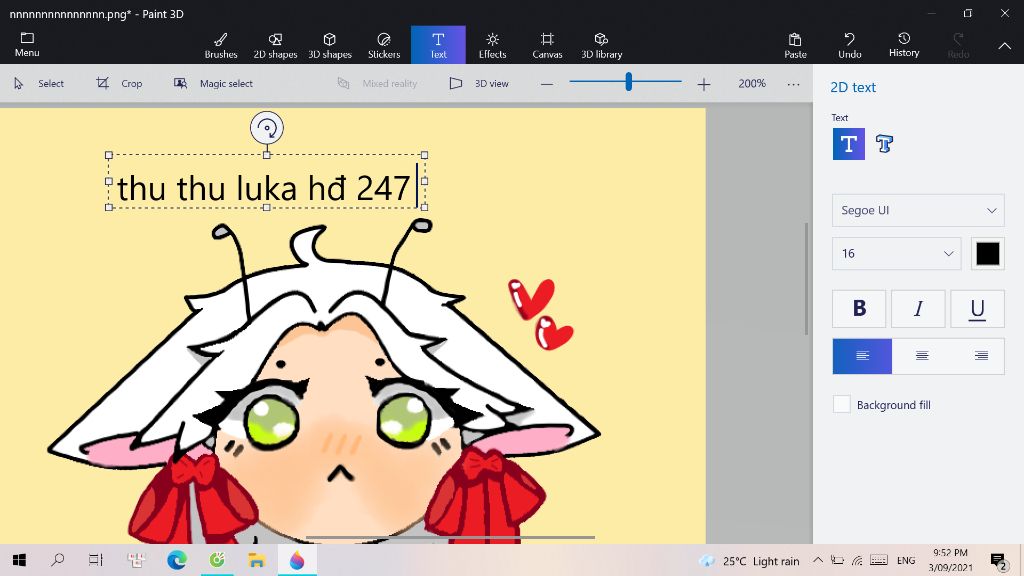
Task: Open the History panel
Action: 904,45
